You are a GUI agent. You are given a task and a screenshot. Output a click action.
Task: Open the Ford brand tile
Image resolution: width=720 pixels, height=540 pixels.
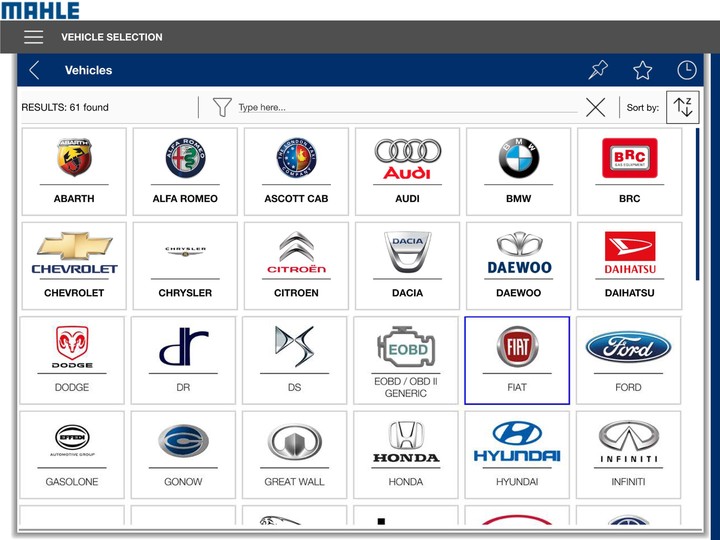628,360
